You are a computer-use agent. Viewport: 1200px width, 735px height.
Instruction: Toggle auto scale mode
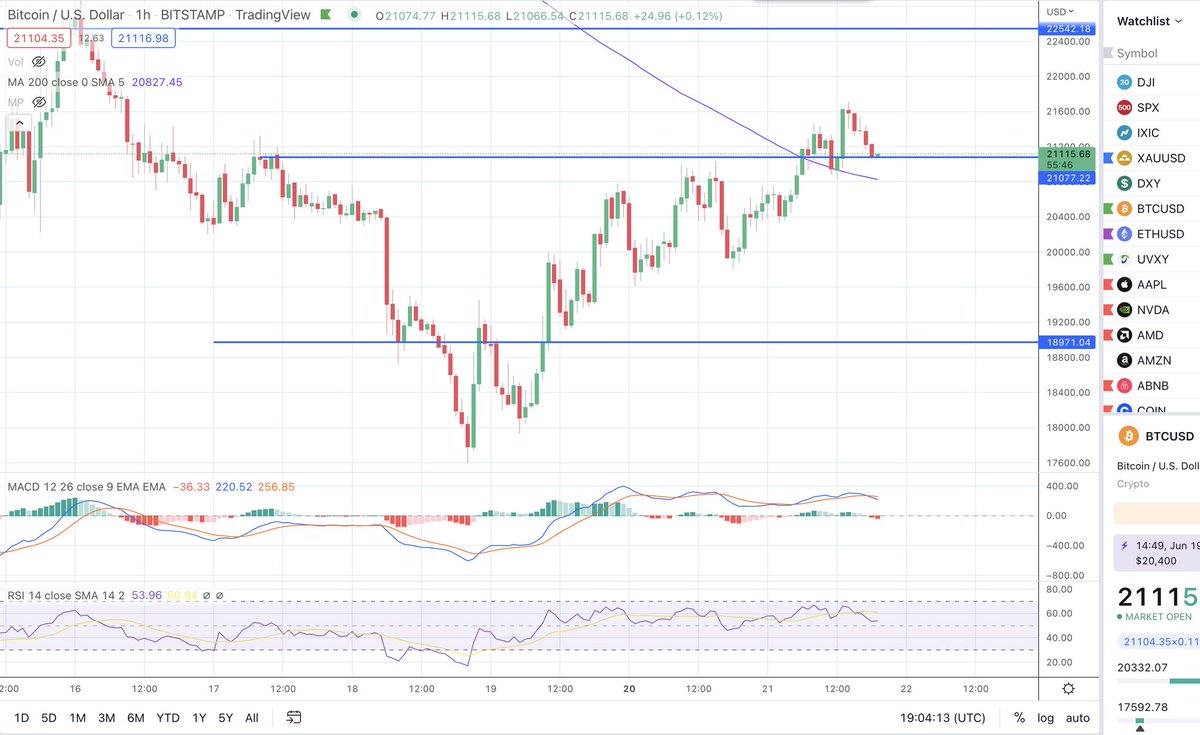[1077, 717]
